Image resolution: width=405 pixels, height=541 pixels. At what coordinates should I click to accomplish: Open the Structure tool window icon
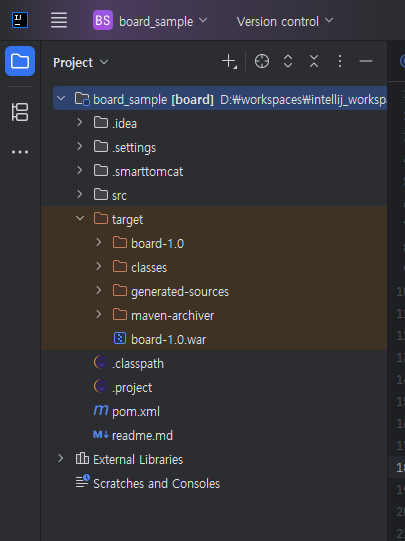[20, 112]
